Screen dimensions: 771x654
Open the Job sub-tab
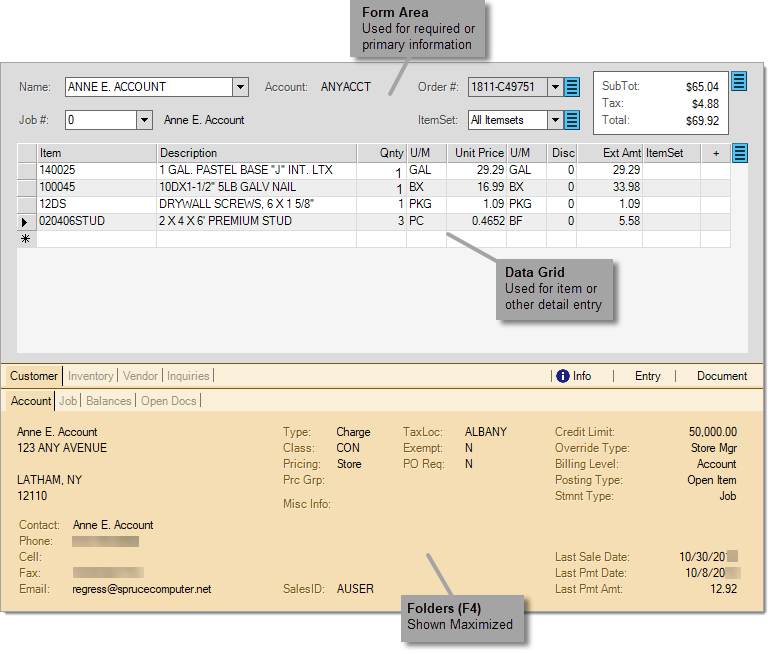[68, 401]
